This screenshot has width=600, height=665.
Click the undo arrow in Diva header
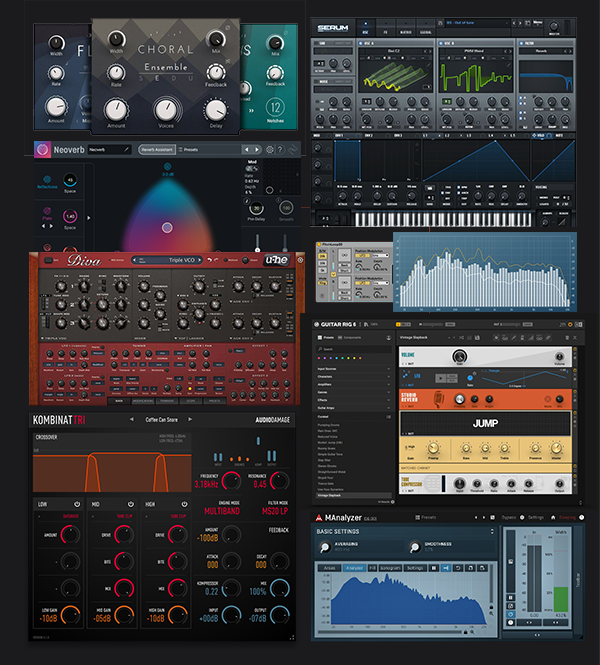210,260
